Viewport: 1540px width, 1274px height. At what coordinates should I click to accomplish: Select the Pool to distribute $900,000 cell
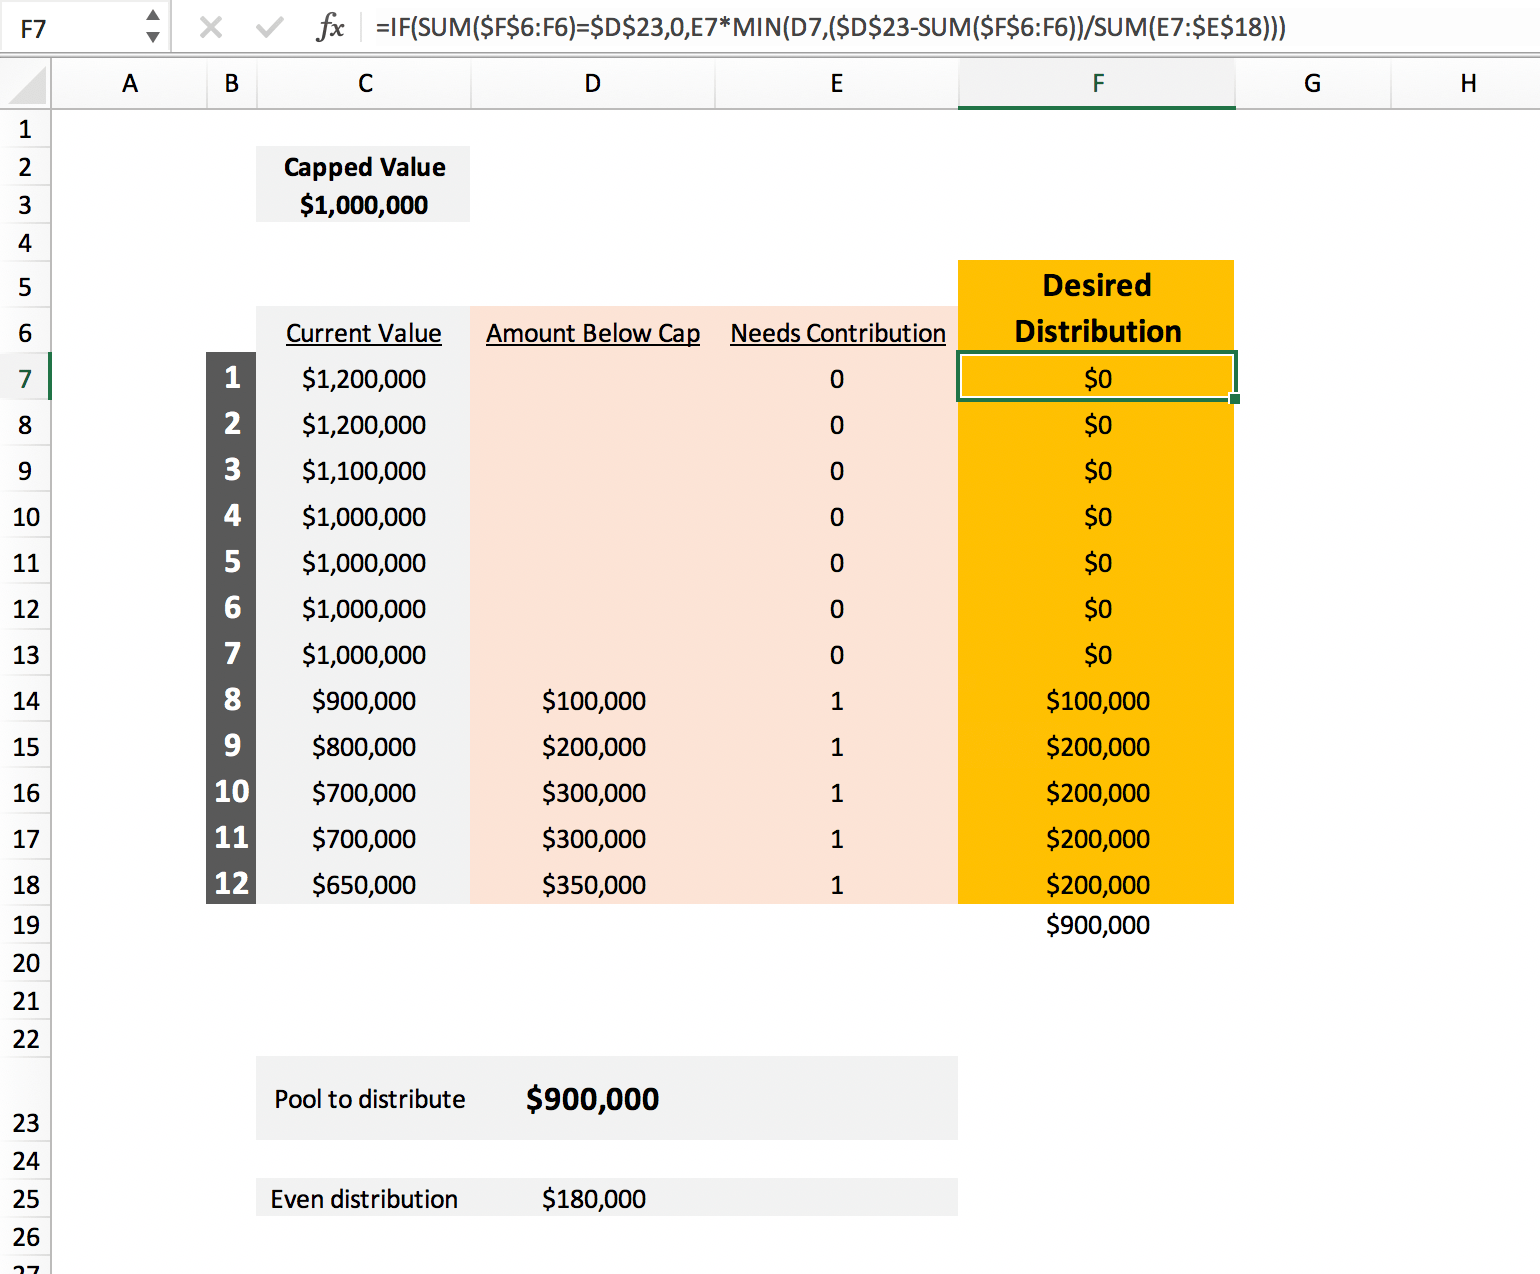click(x=592, y=1098)
